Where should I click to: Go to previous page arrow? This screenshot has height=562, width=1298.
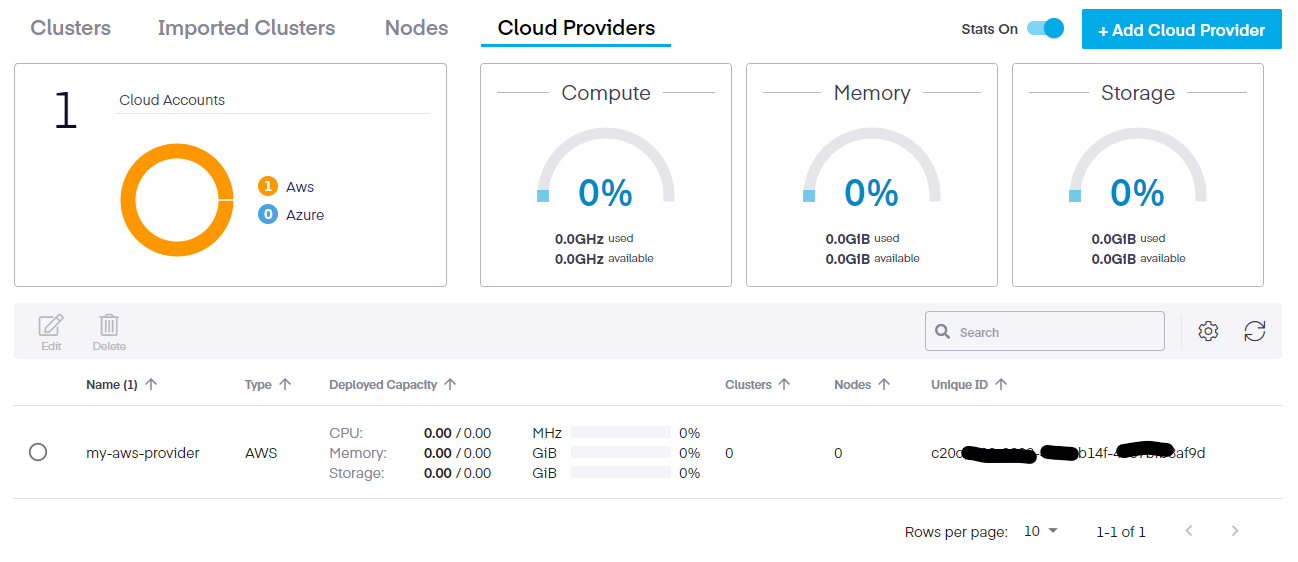pos(1189,531)
